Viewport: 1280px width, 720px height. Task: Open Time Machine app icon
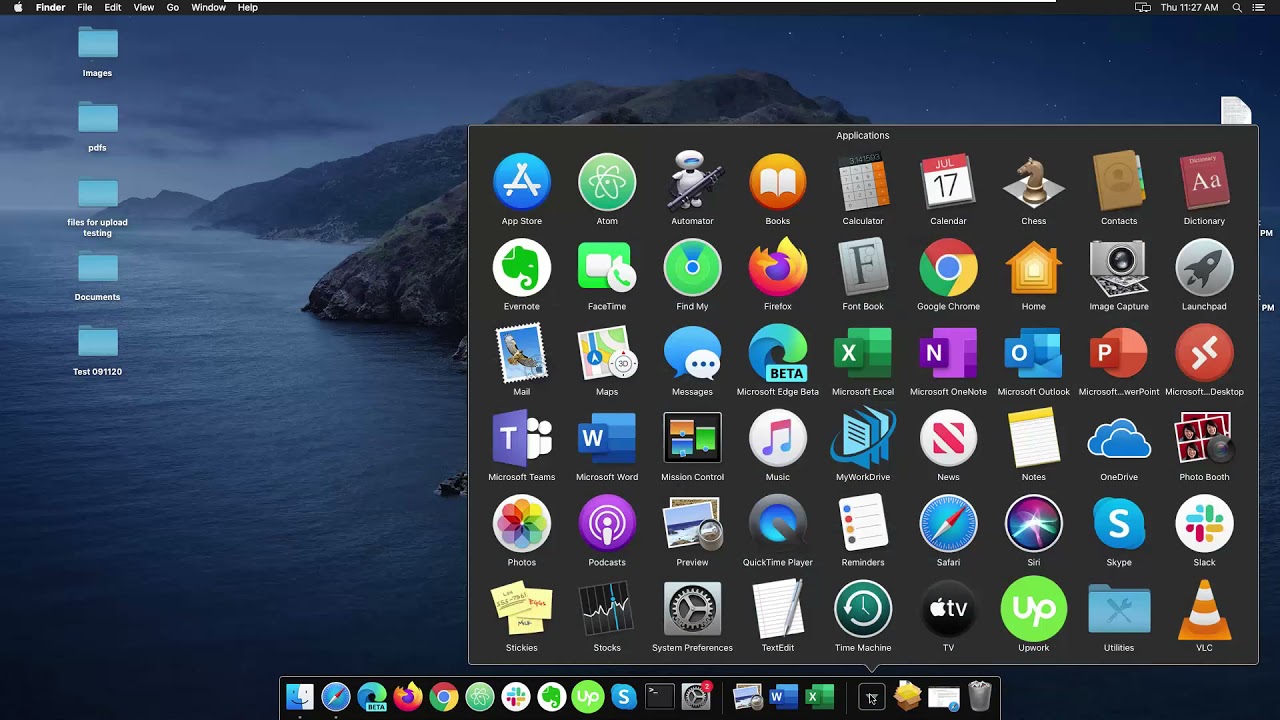863,609
